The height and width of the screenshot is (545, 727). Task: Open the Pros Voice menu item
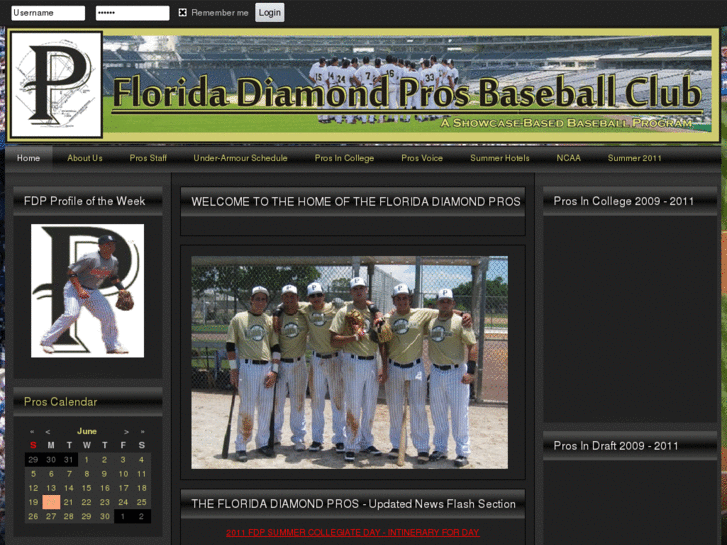point(422,158)
